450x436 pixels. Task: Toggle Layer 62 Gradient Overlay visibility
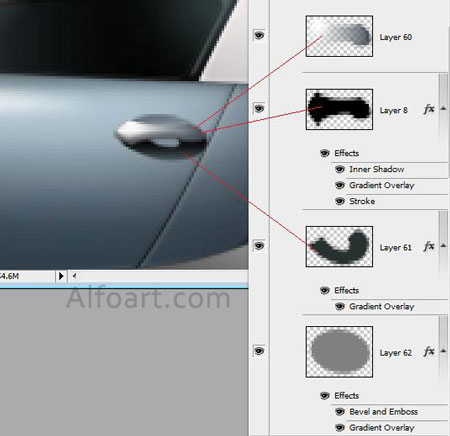340,428
